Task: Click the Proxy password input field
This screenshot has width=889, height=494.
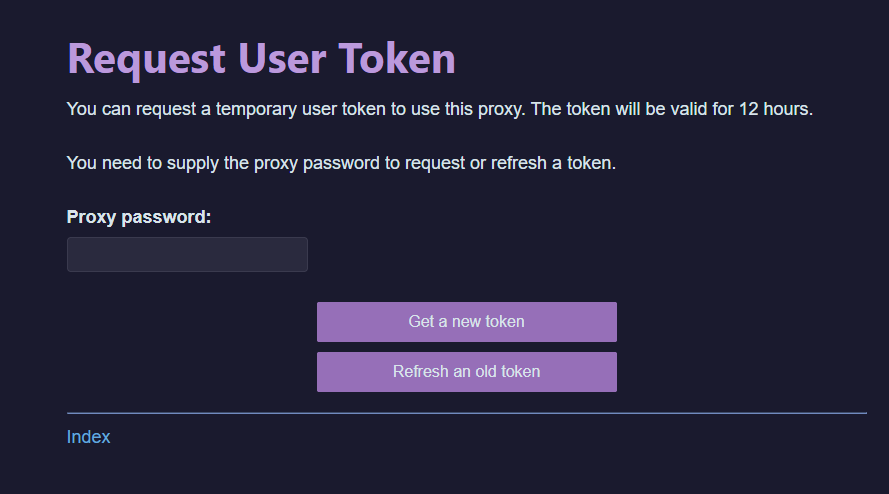Action: [187, 254]
